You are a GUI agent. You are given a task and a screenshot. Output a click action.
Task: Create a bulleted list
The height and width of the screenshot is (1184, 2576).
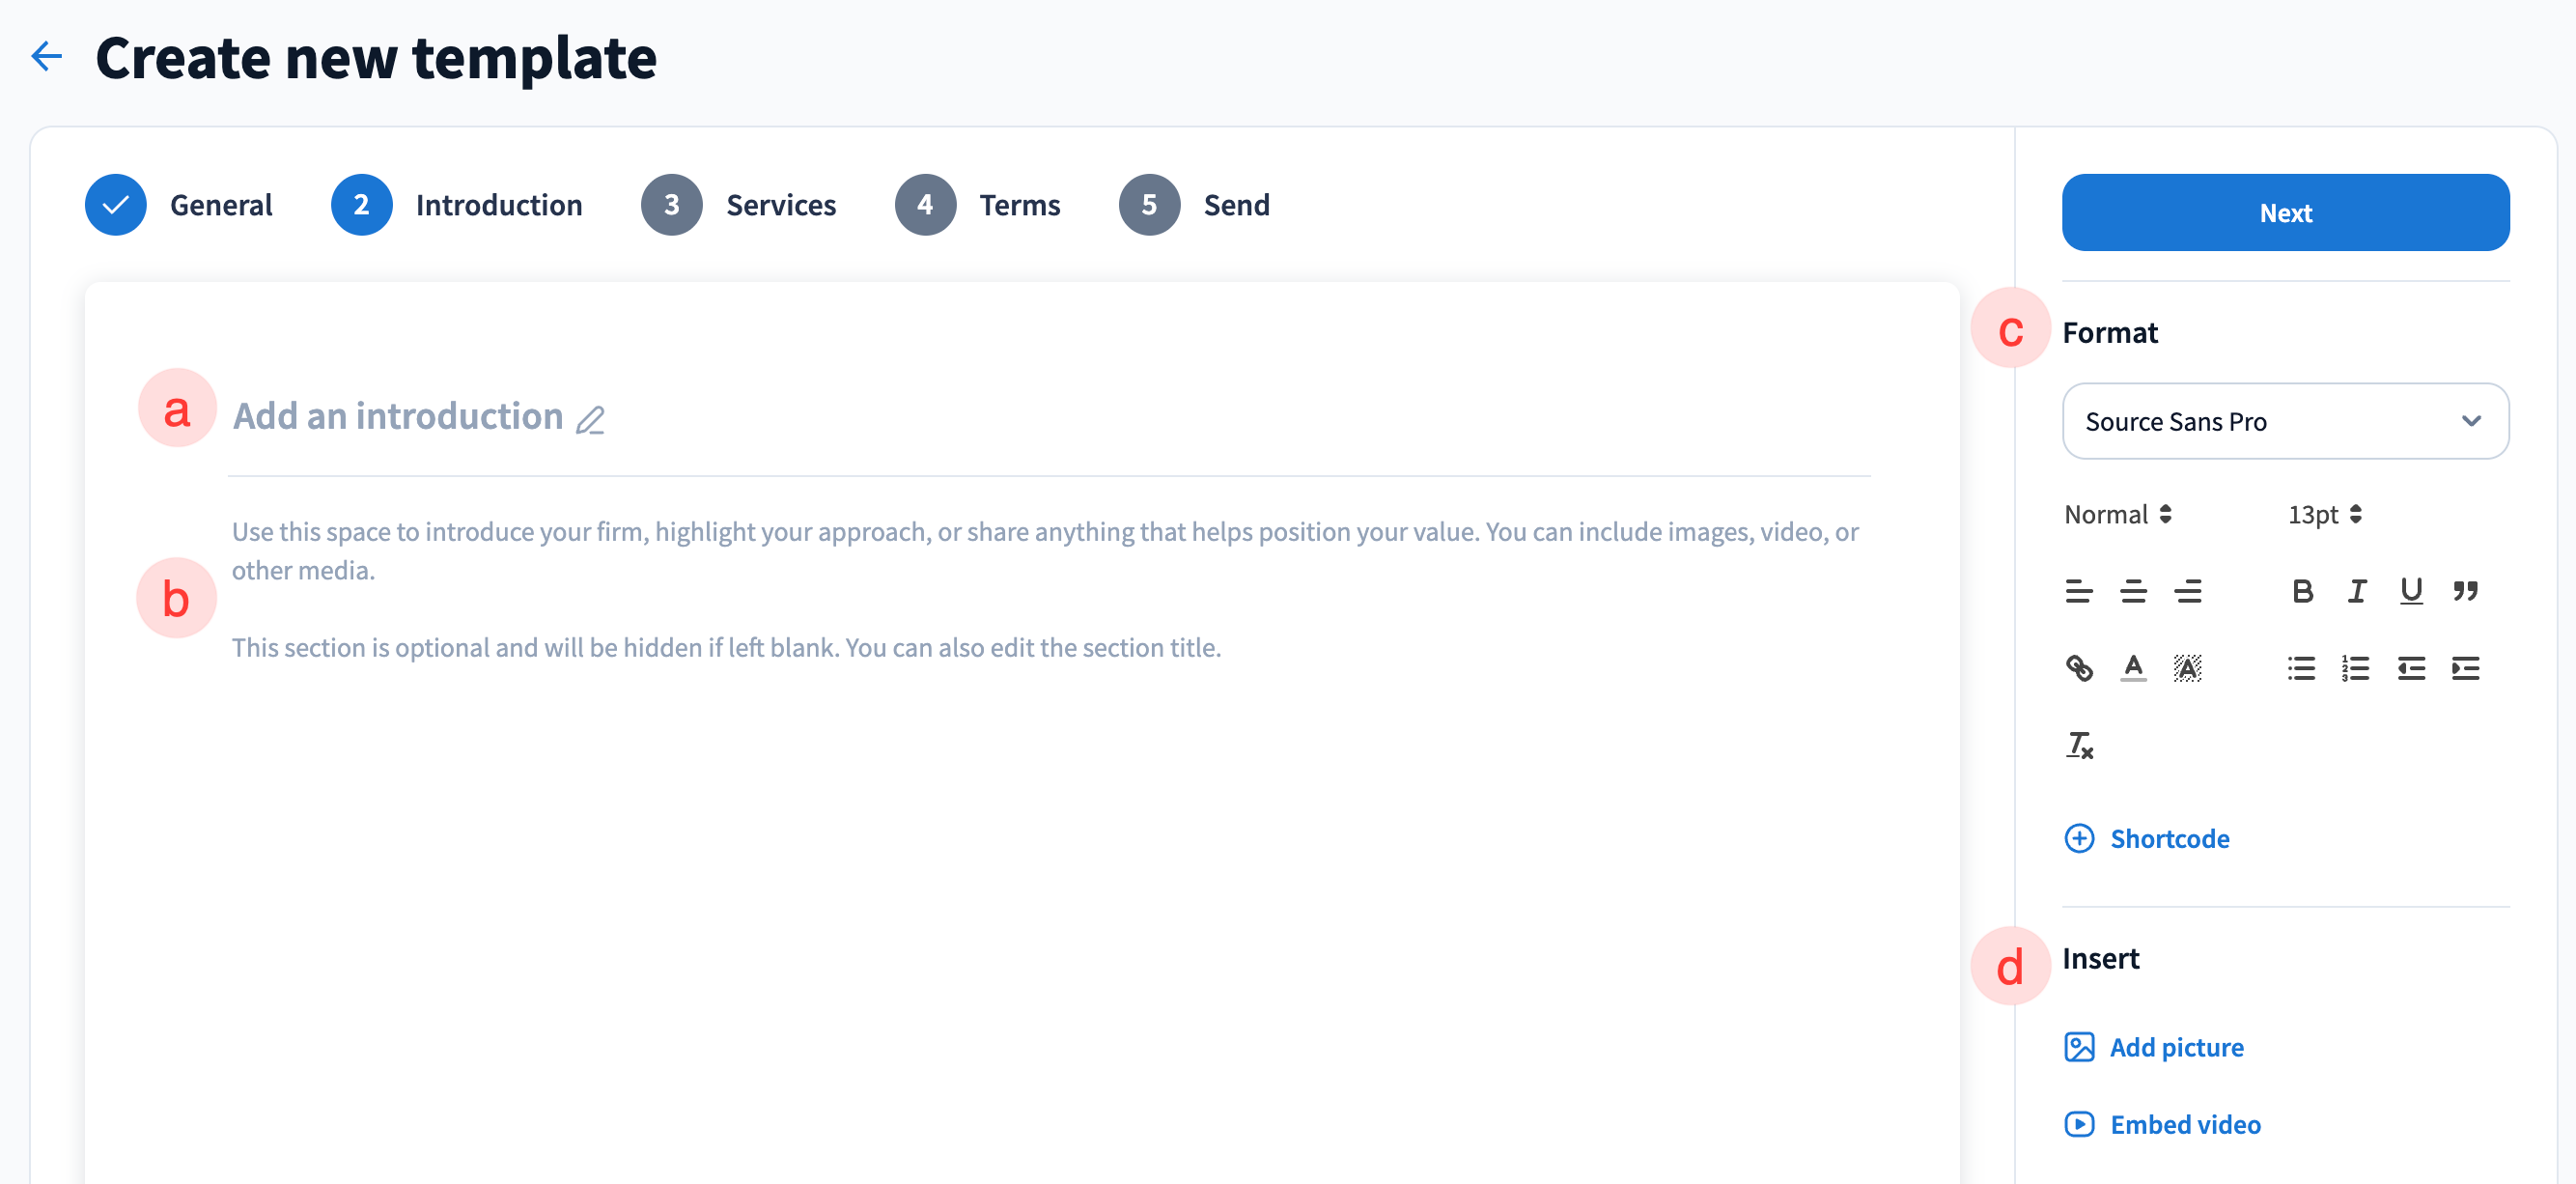[x=2301, y=668]
